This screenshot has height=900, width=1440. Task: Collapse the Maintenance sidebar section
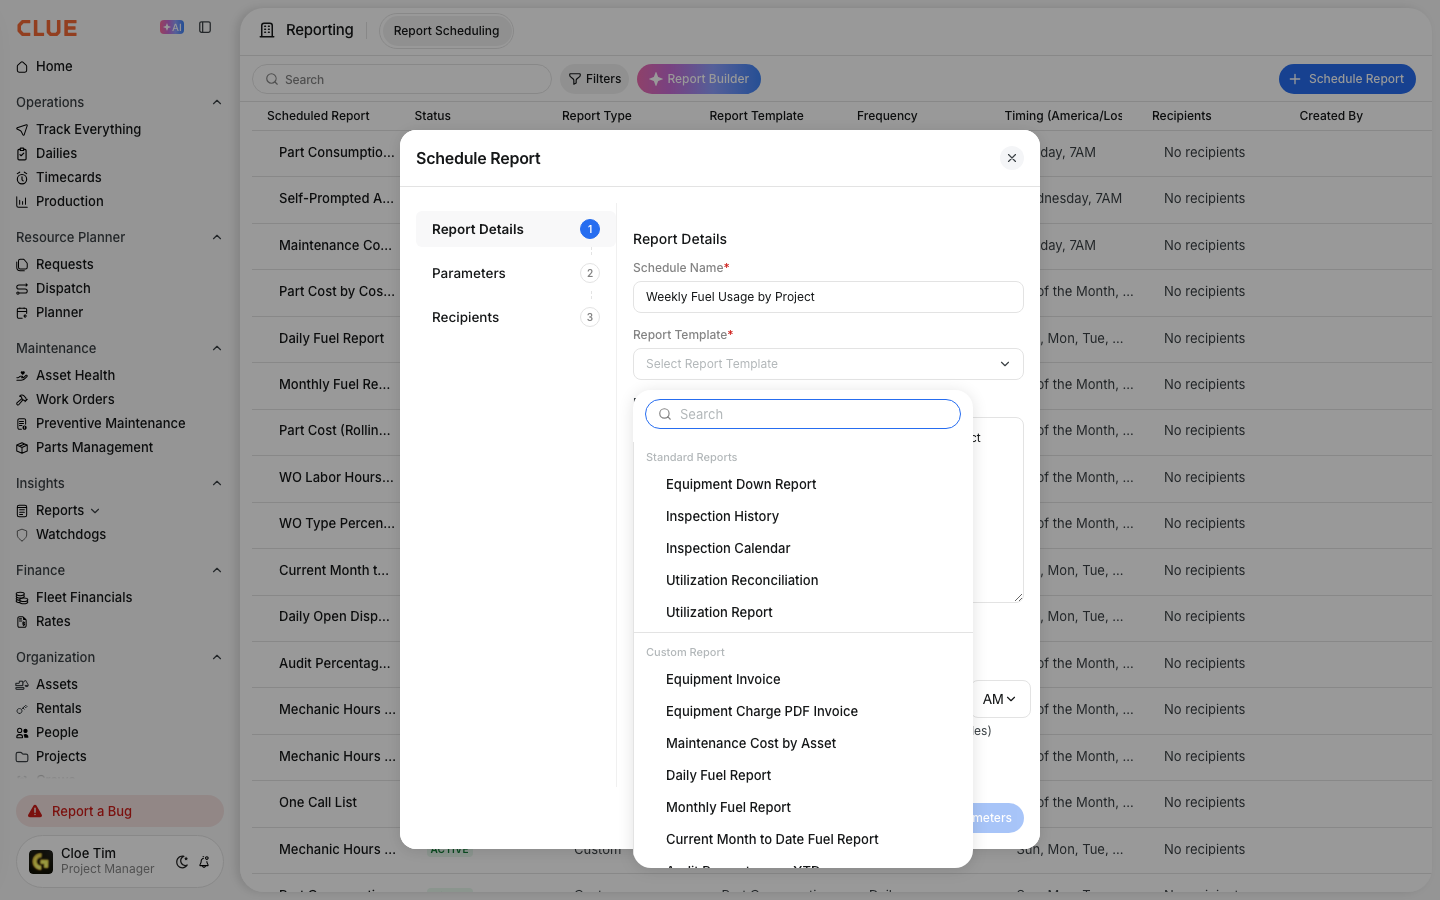(217, 349)
